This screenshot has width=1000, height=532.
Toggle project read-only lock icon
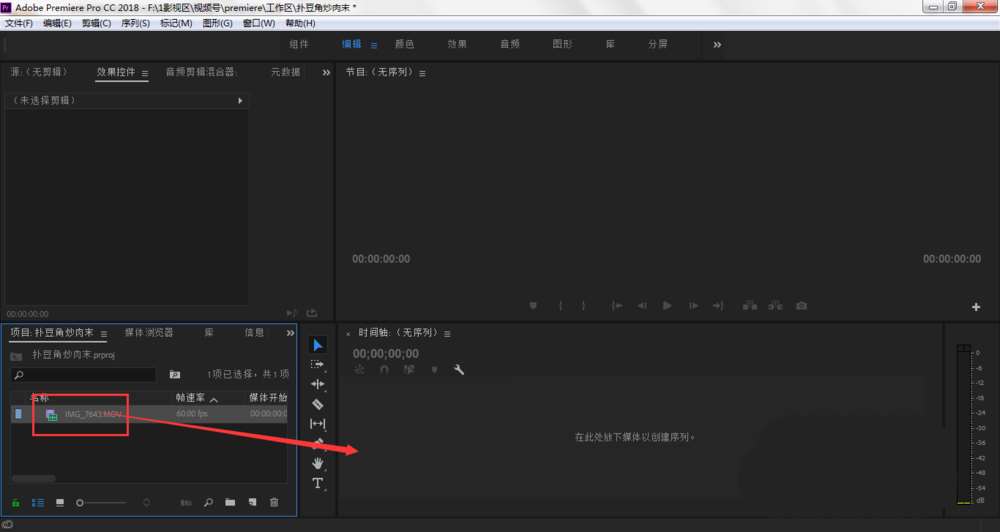point(16,502)
